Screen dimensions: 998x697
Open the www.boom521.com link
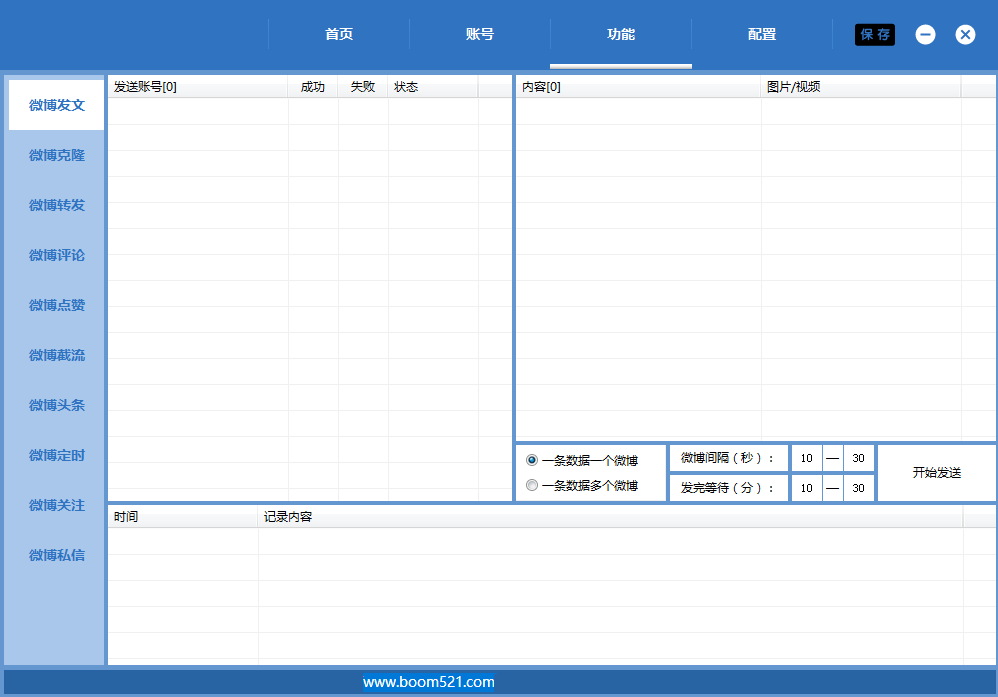(428, 682)
